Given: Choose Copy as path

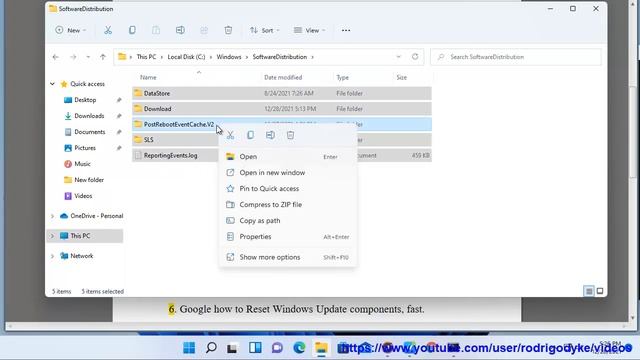Looking at the screenshot, I should point(288,220).
